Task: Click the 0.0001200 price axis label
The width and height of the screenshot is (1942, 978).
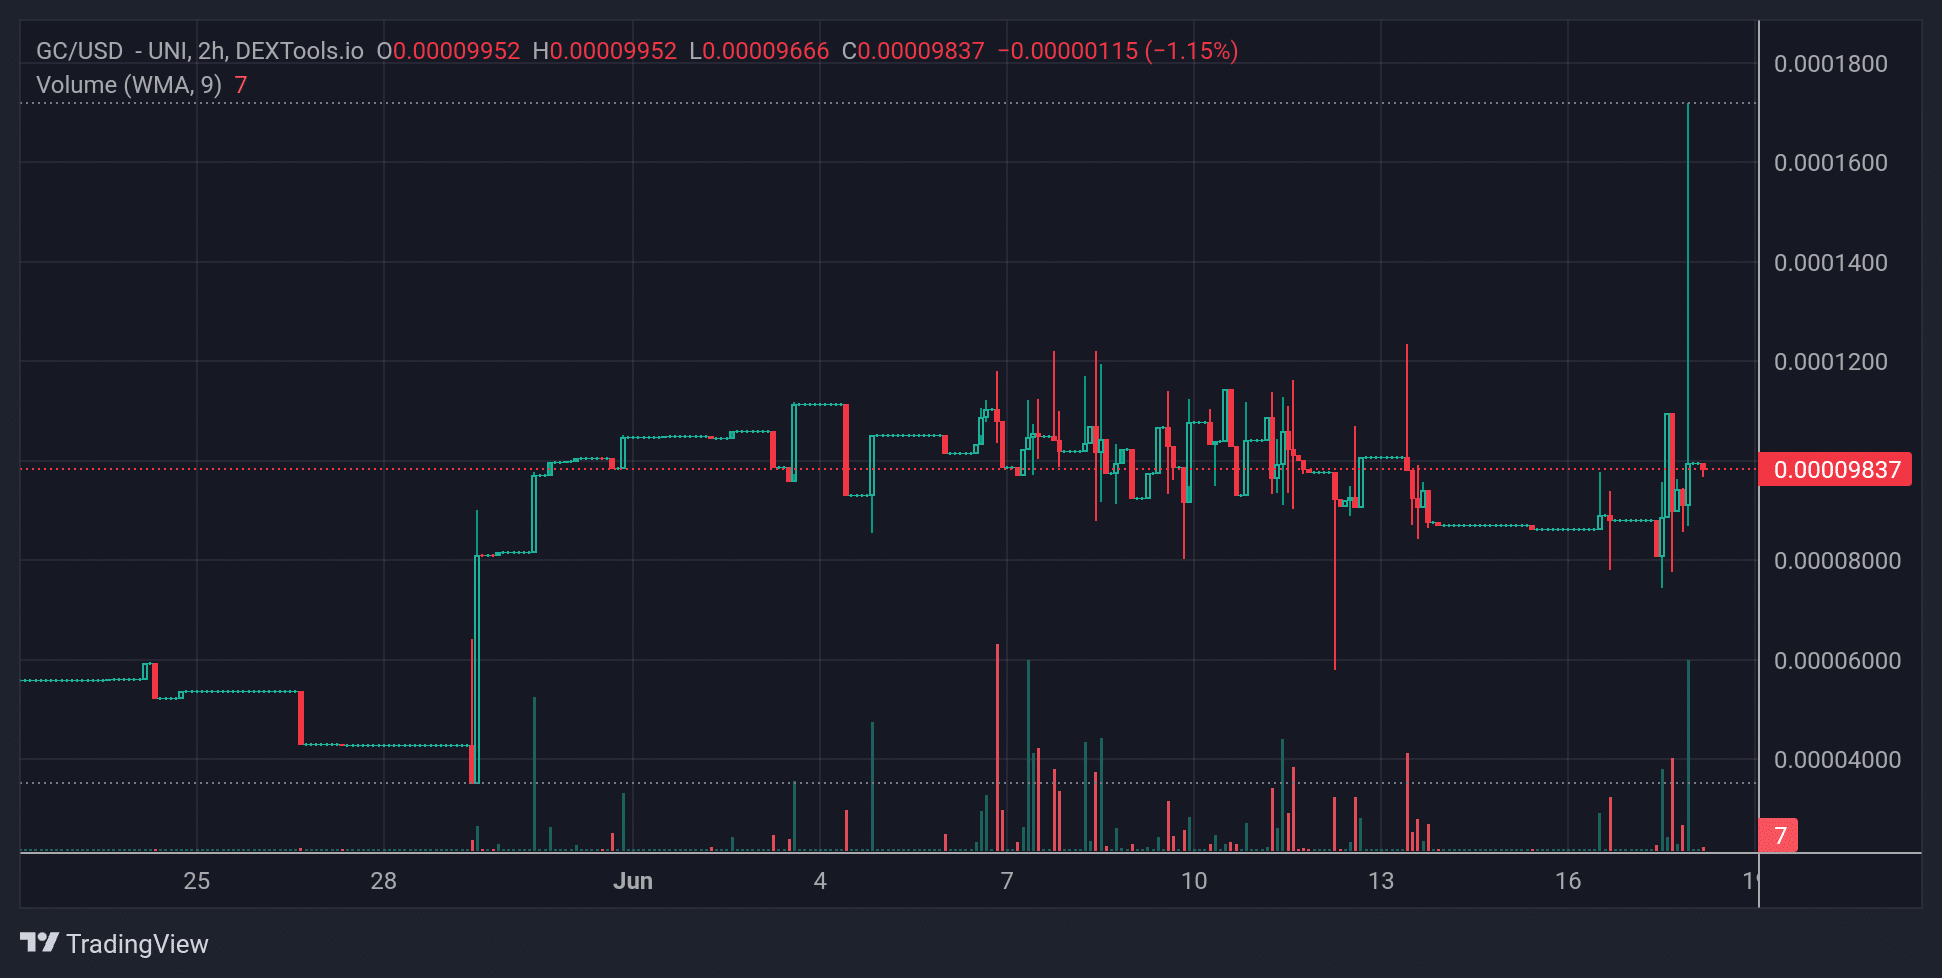Action: tap(1830, 362)
